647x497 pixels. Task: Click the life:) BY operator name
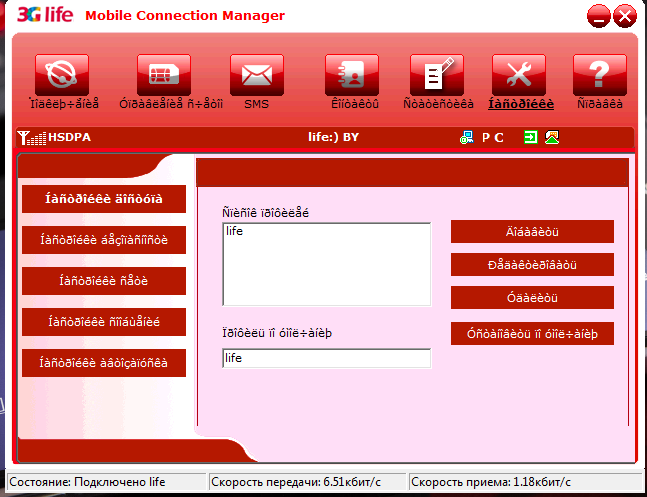(x=333, y=137)
